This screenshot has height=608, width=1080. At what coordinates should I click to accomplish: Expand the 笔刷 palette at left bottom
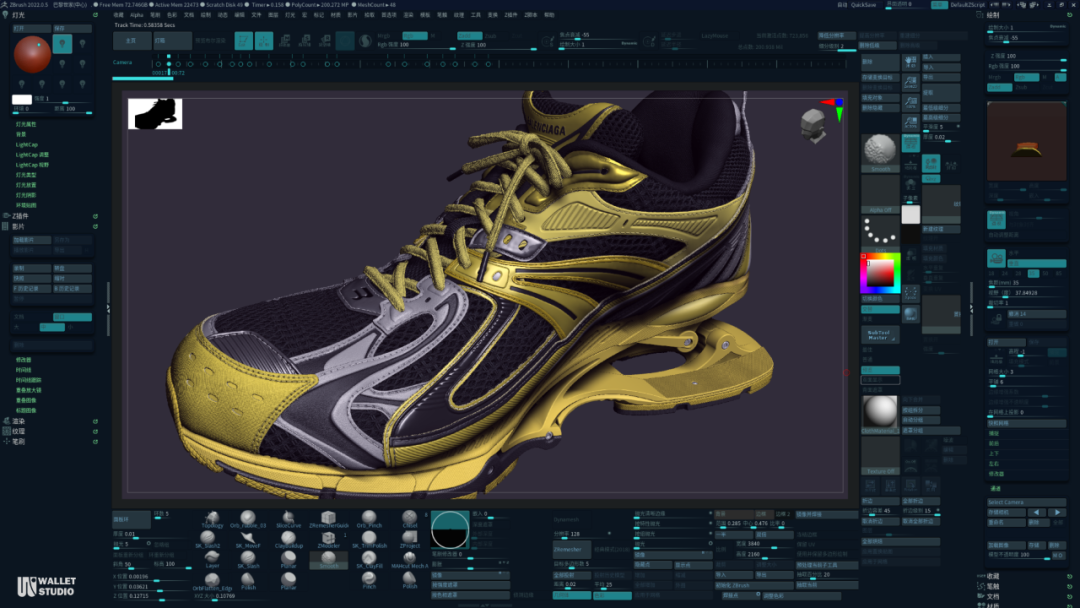[18, 441]
